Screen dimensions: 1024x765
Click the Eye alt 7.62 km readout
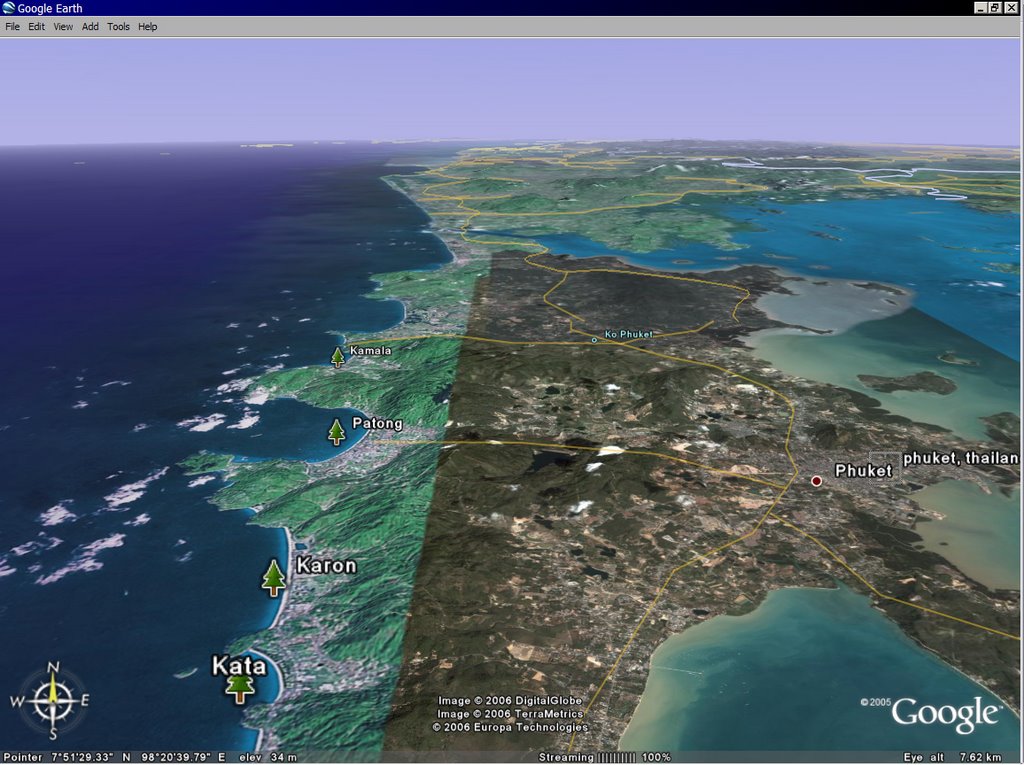(x=952, y=757)
